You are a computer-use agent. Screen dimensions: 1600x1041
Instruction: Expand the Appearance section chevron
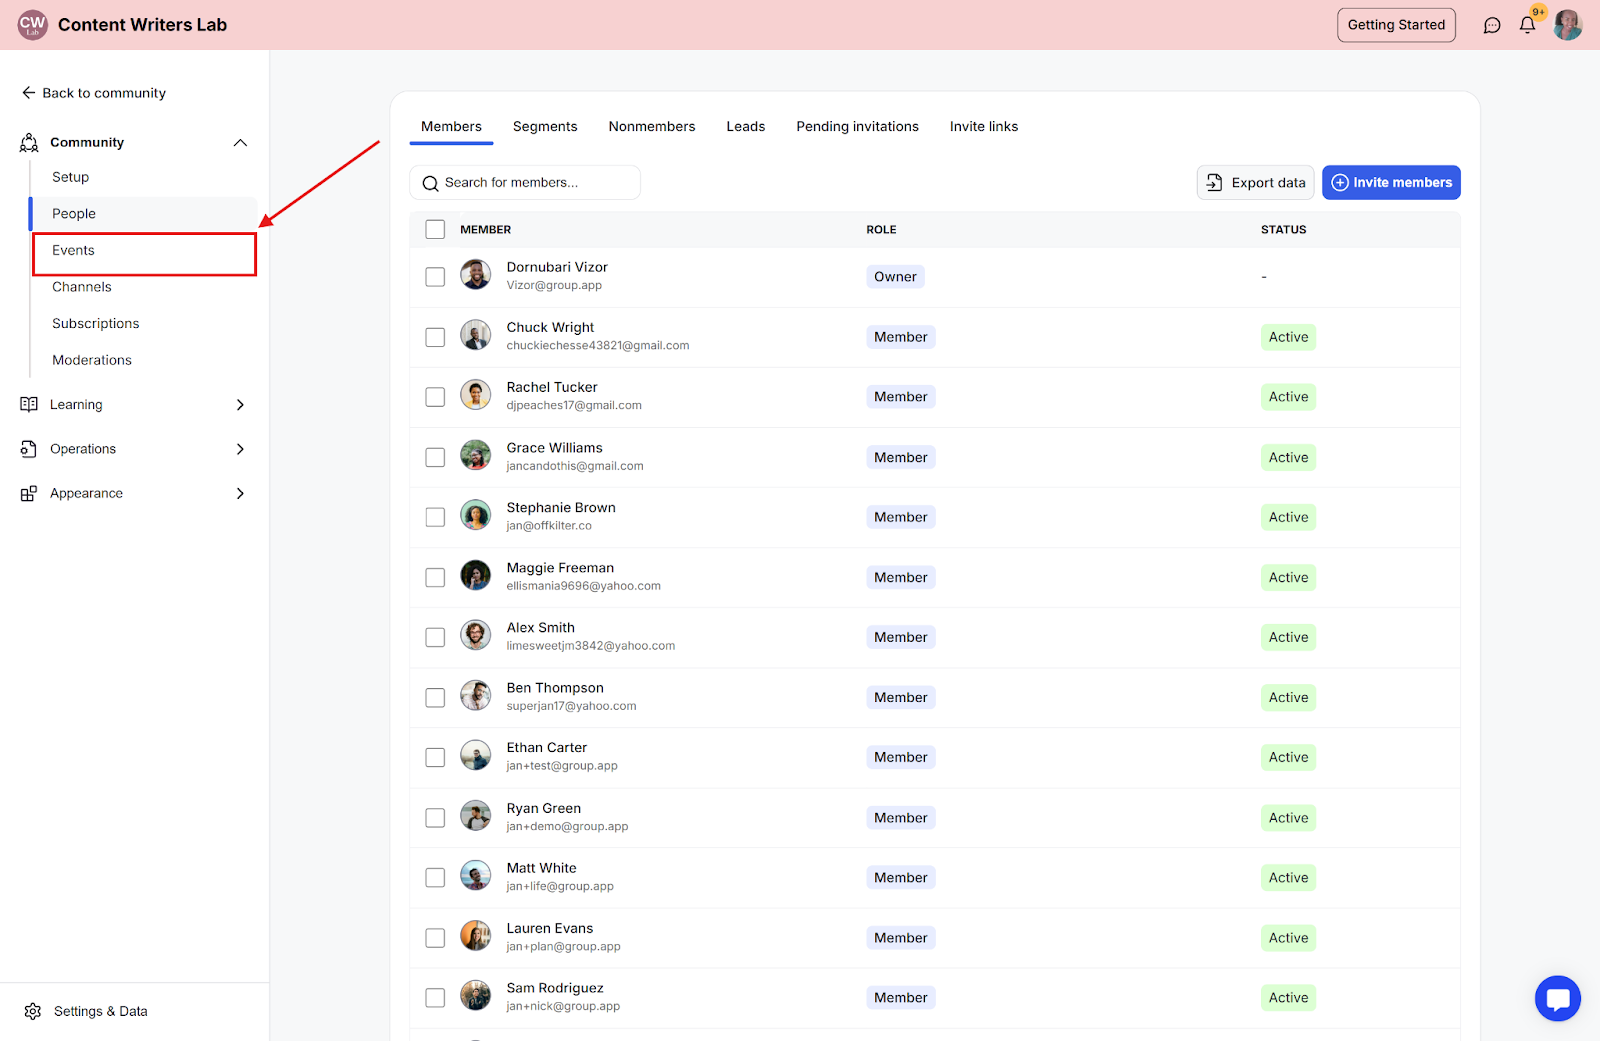240,493
